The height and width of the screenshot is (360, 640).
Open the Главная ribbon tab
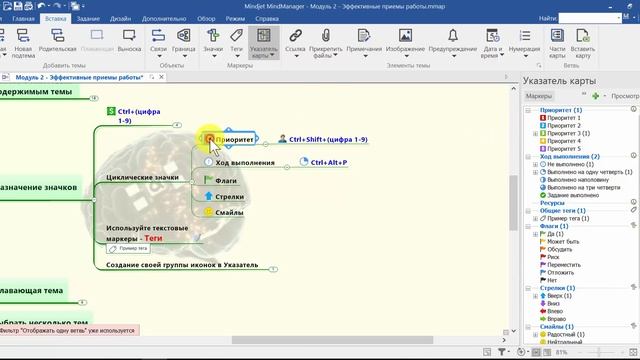[x=23, y=19]
